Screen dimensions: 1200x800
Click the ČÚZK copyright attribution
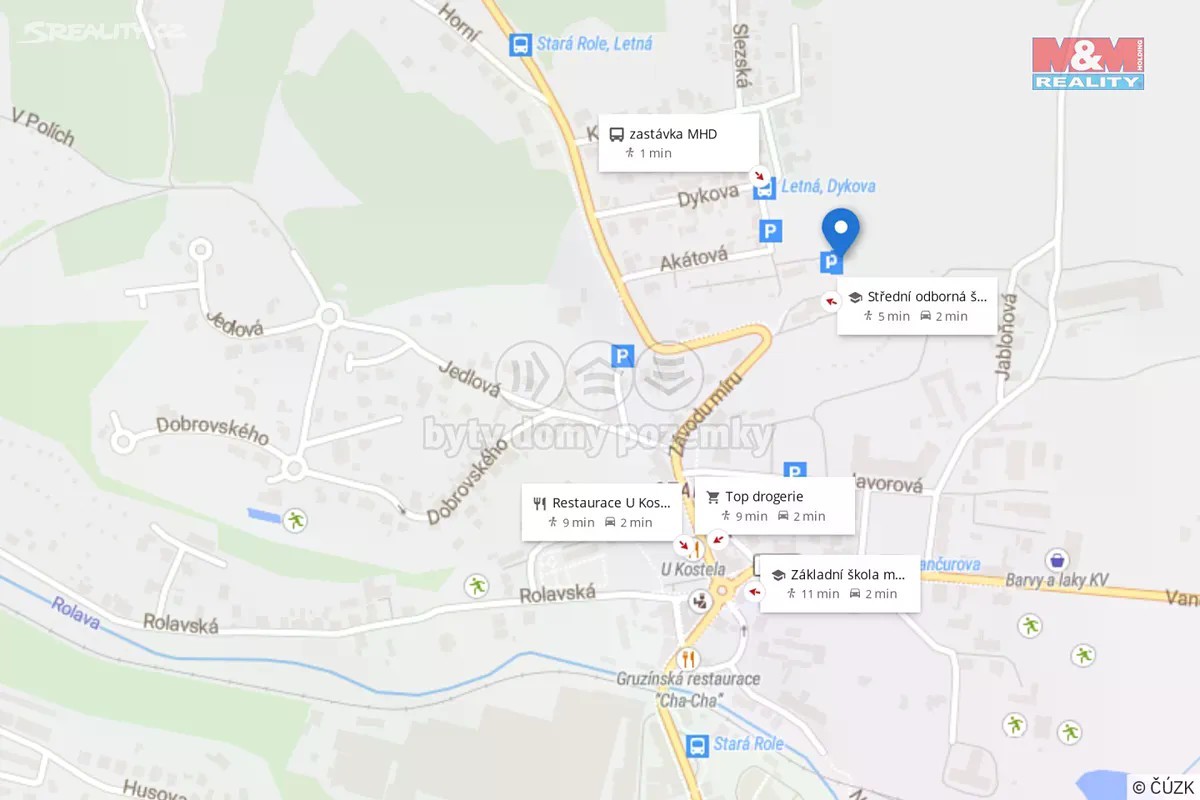pos(1164,787)
